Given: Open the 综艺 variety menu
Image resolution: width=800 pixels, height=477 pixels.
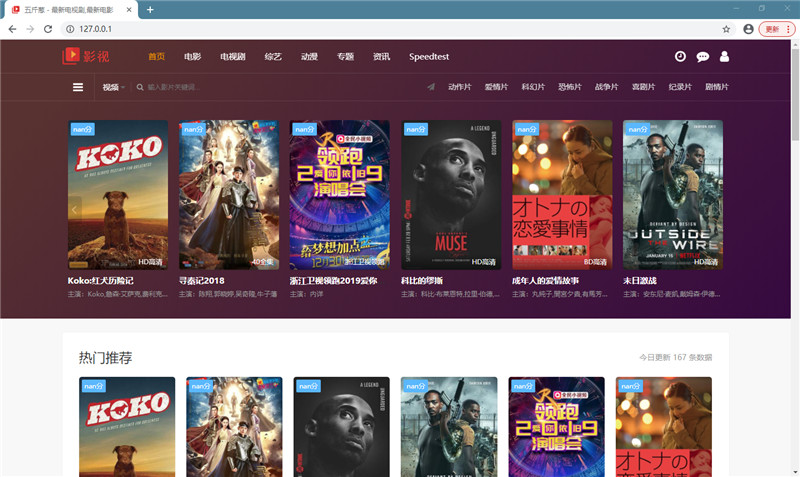Looking at the screenshot, I should tap(273, 57).
